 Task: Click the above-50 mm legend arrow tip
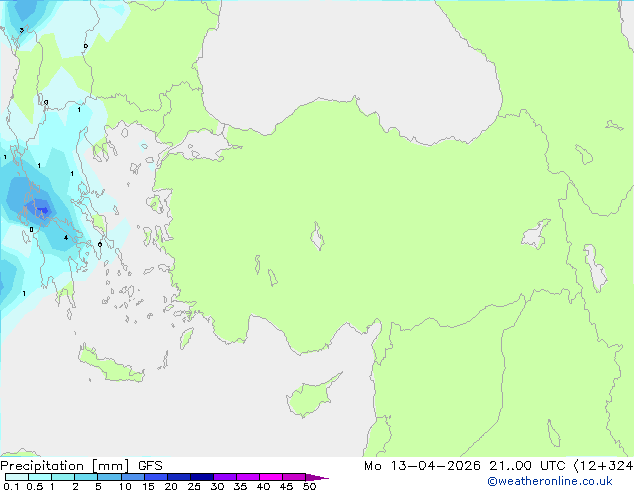[317, 477]
